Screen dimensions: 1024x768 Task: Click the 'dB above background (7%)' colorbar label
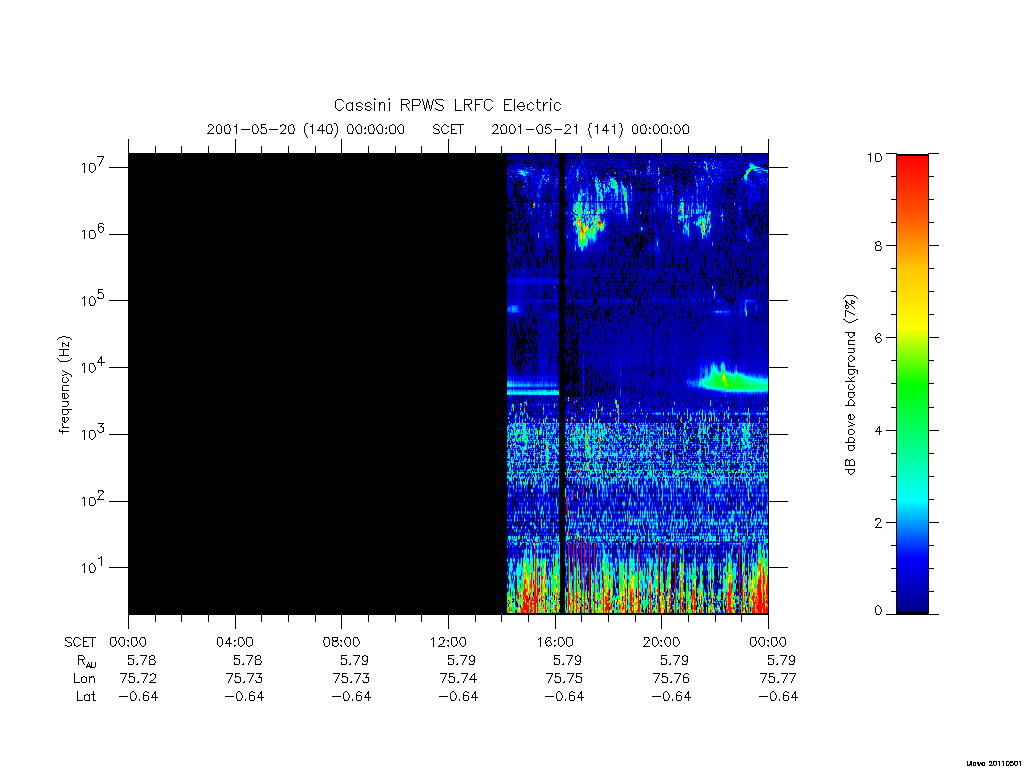tap(850, 385)
